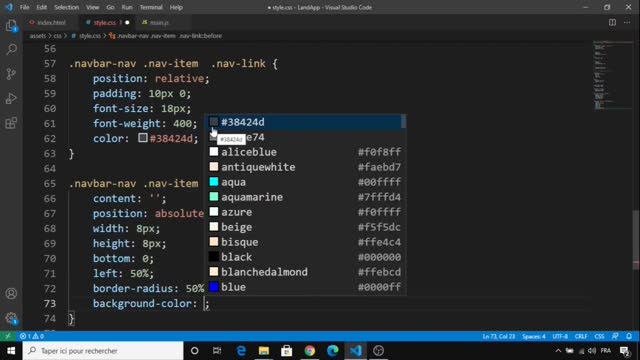Select the #38424d color suggestion

click(304, 122)
